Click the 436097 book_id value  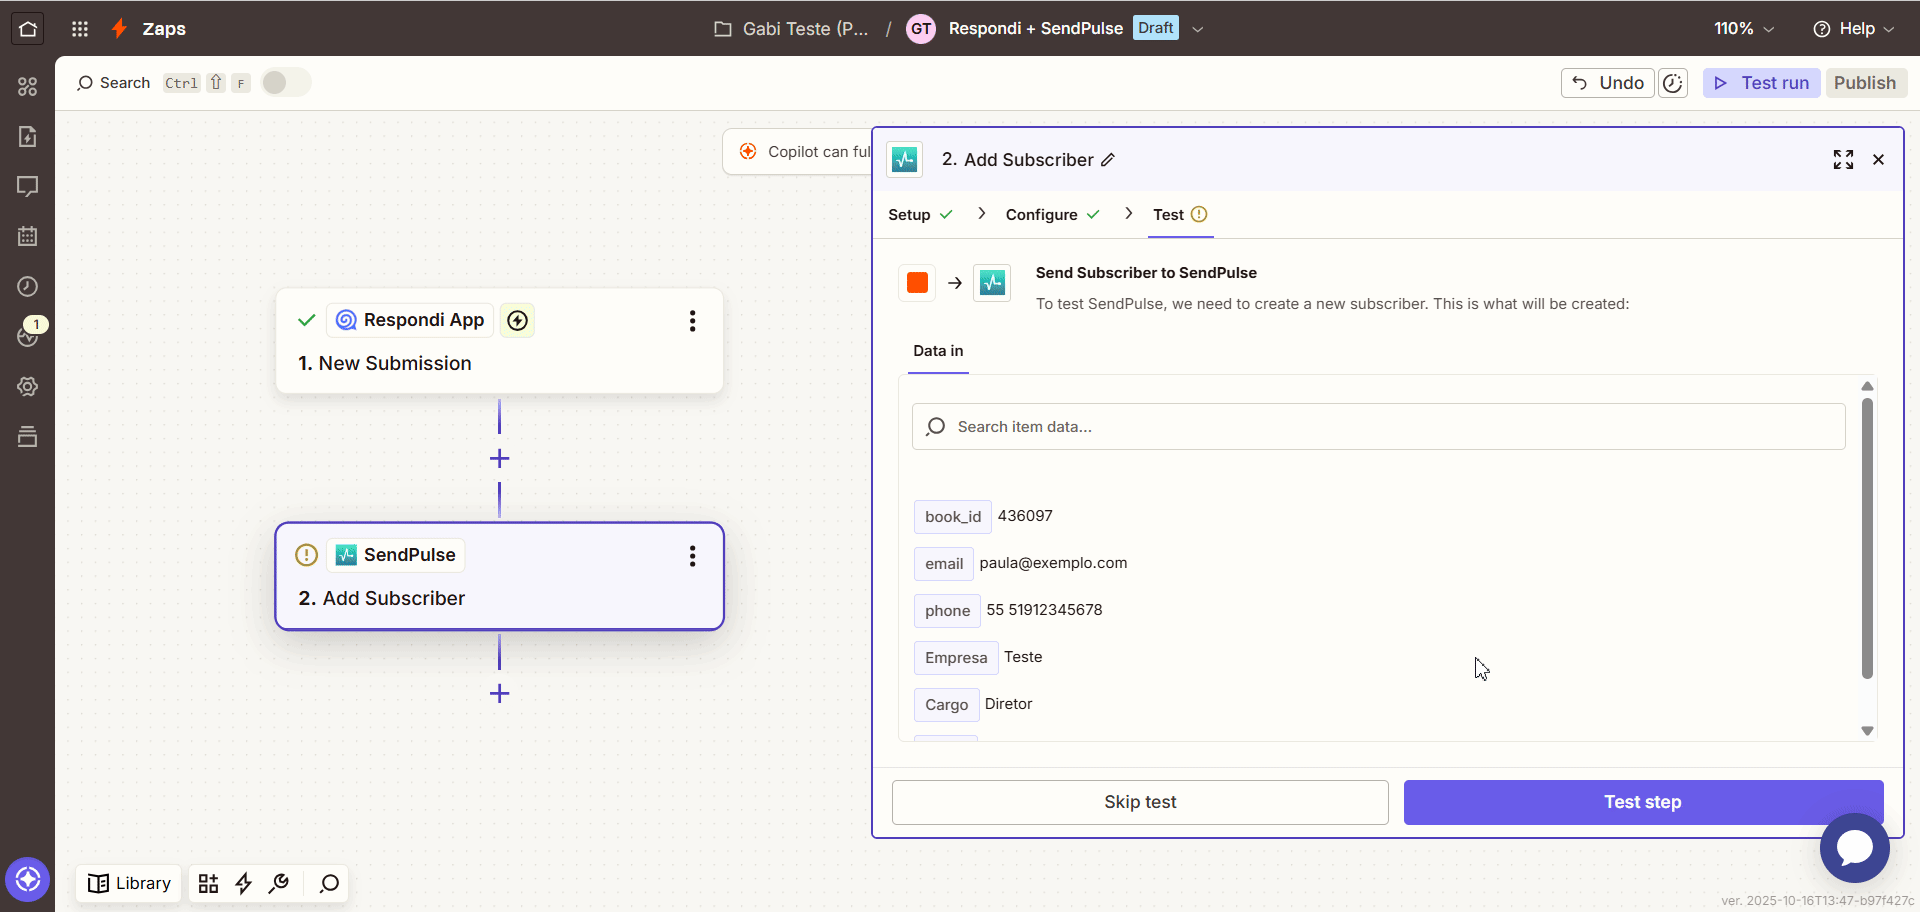(x=1025, y=516)
